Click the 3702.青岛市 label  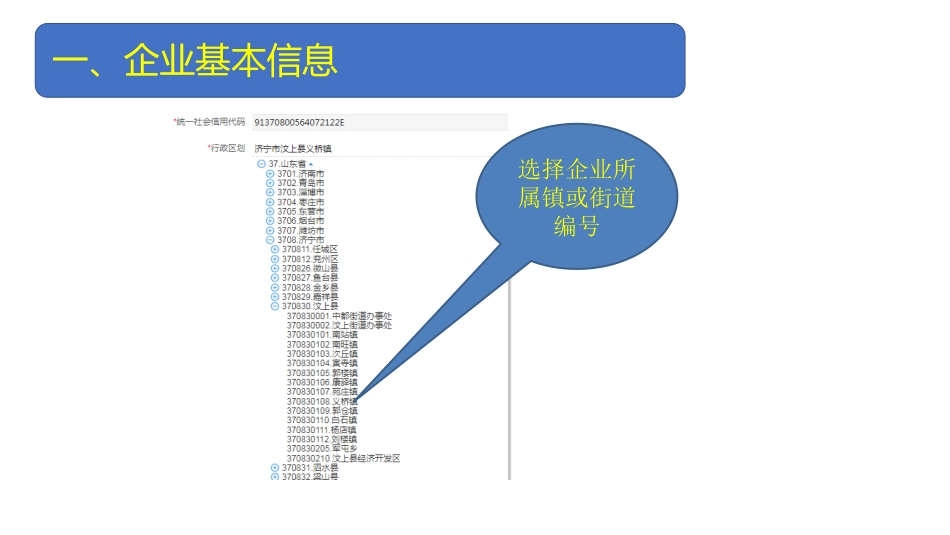coord(301,183)
